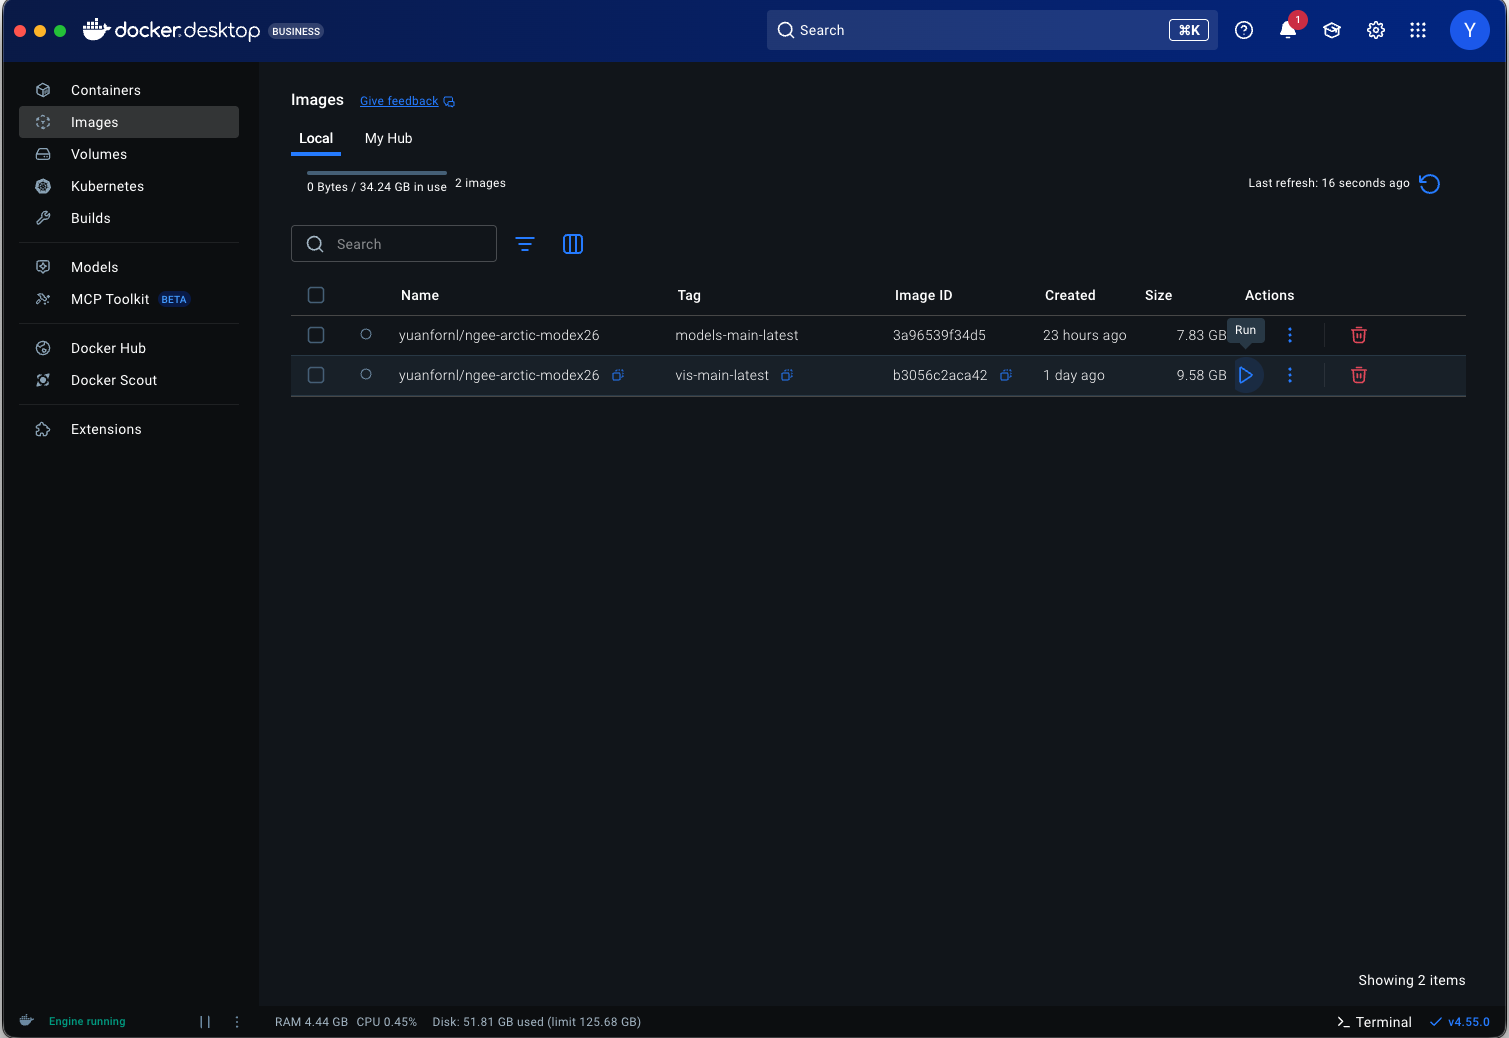1509x1038 pixels.
Task: Click the Give feedback link
Action: click(399, 101)
